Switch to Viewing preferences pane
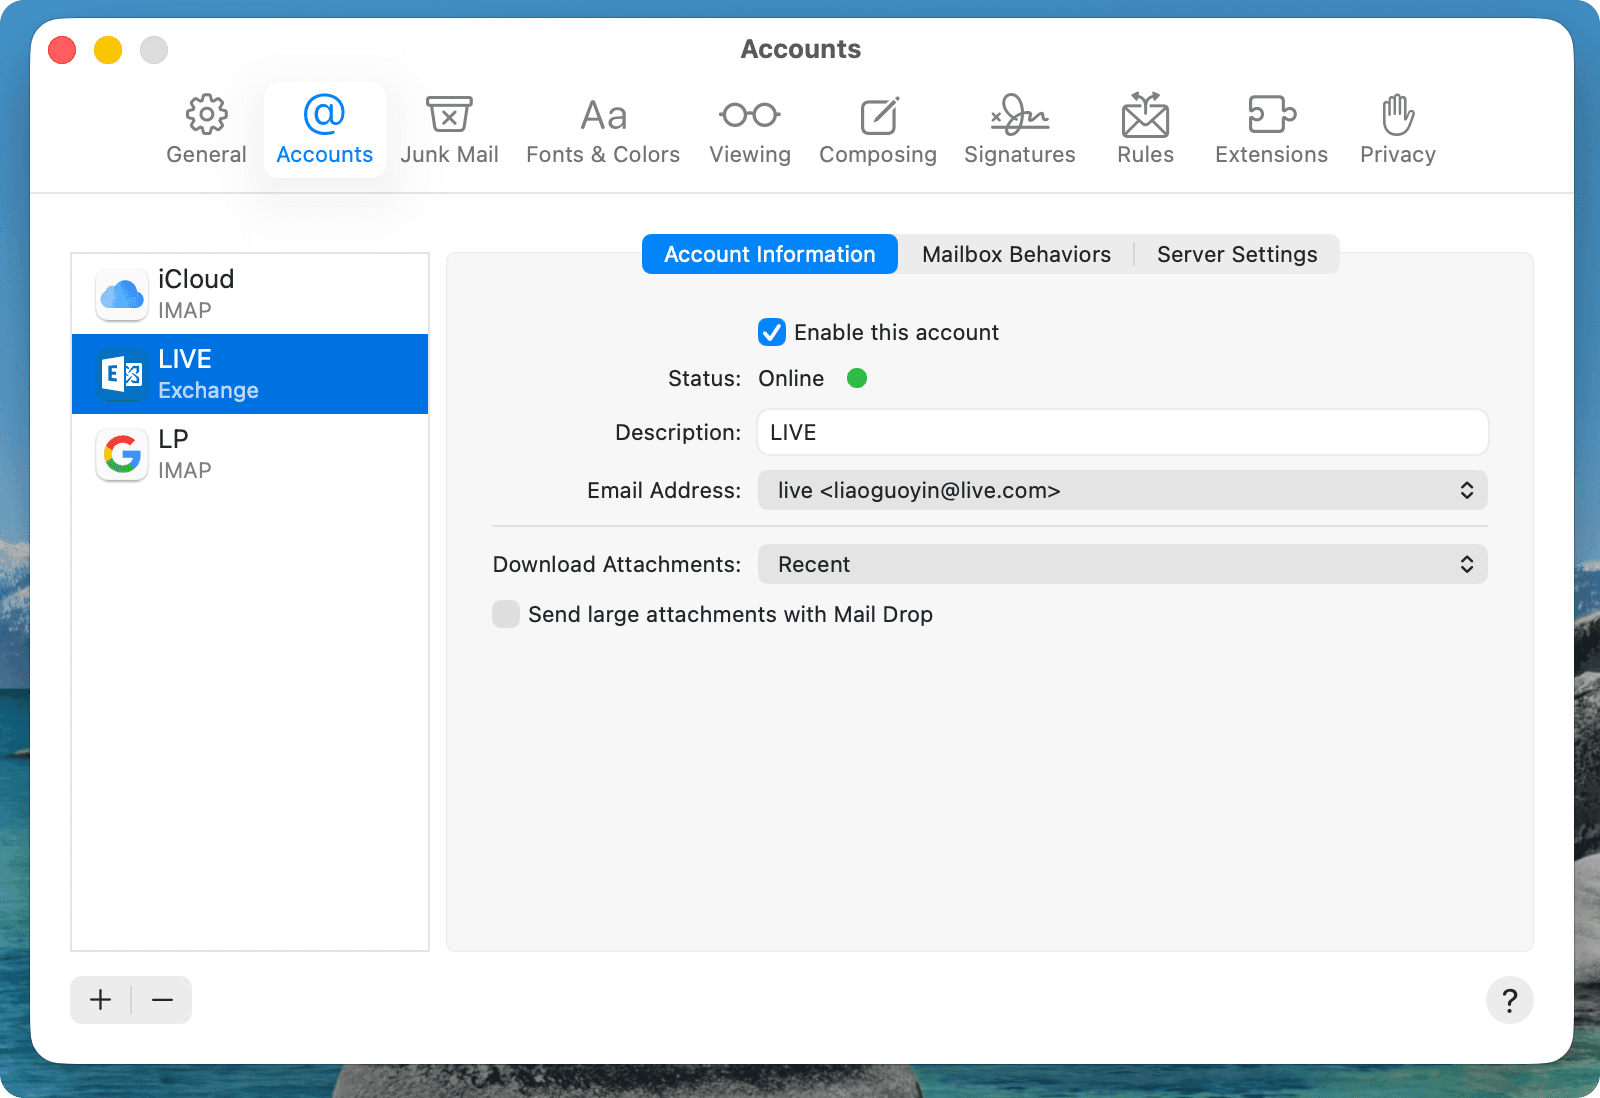Viewport: 1600px width, 1098px height. [750, 130]
